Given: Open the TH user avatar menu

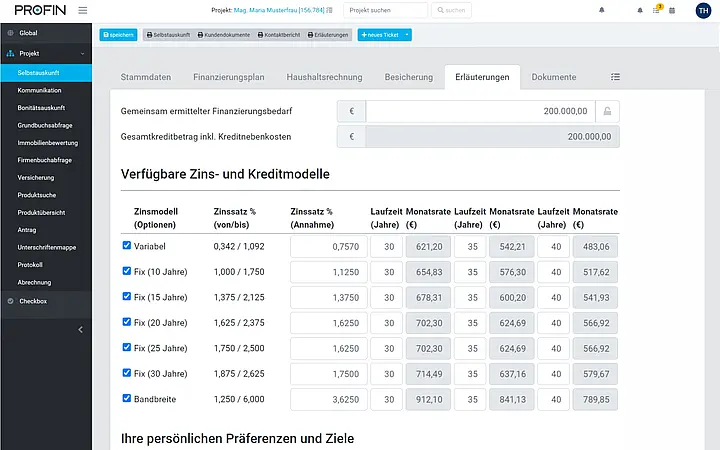Looking at the screenshot, I should coord(703,11).
